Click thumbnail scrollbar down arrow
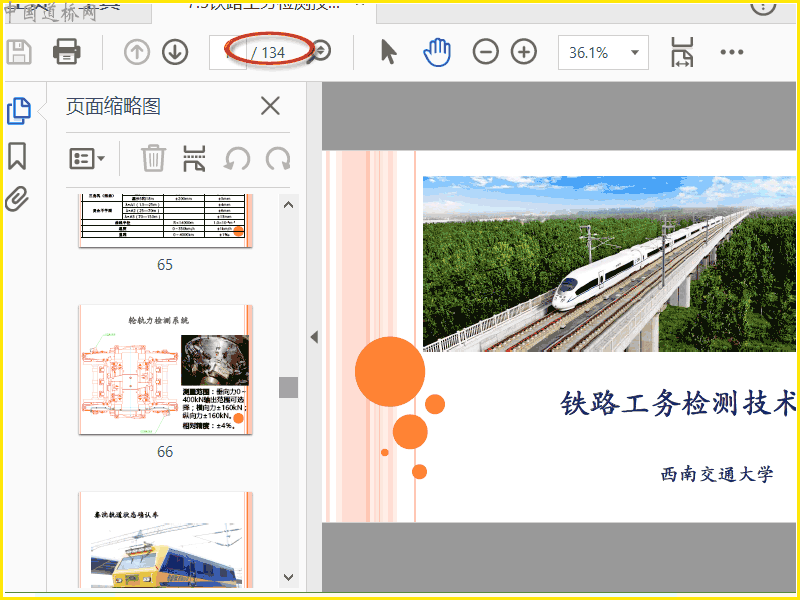Screen dimensions: 800x600 tap(288, 577)
